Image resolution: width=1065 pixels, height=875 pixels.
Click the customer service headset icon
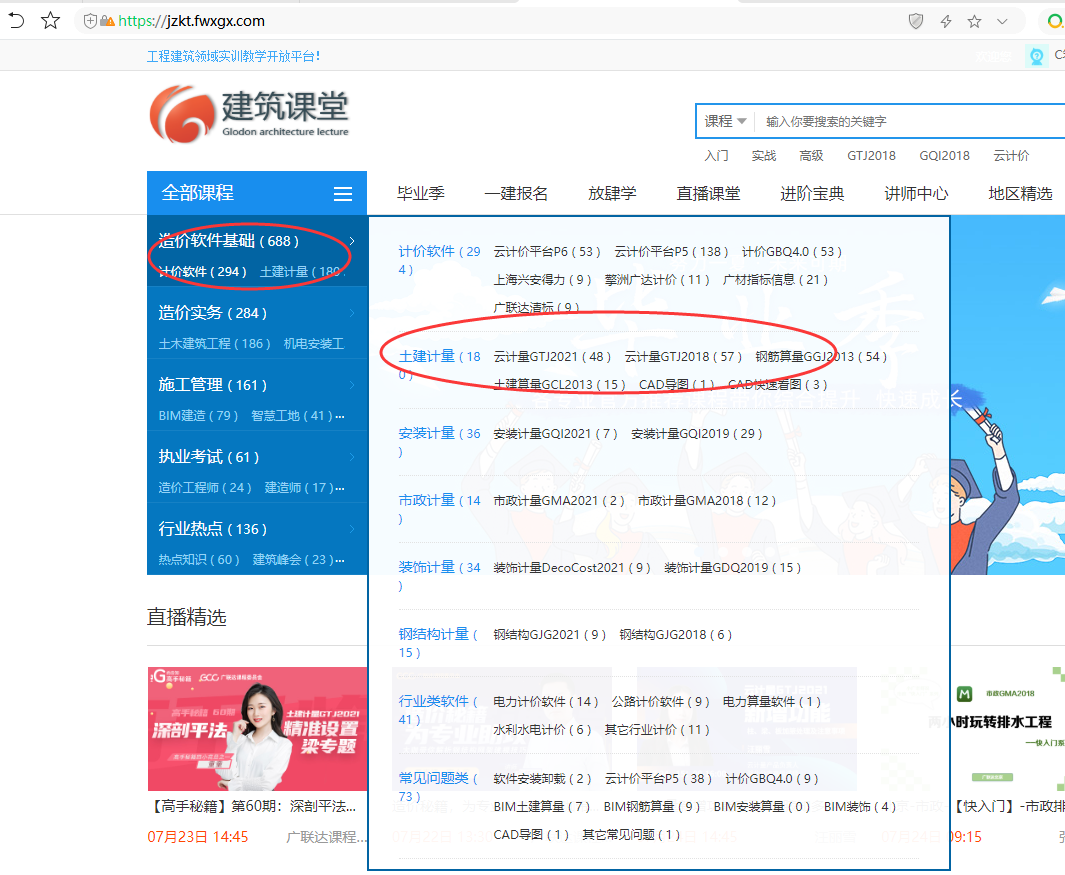(1036, 56)
